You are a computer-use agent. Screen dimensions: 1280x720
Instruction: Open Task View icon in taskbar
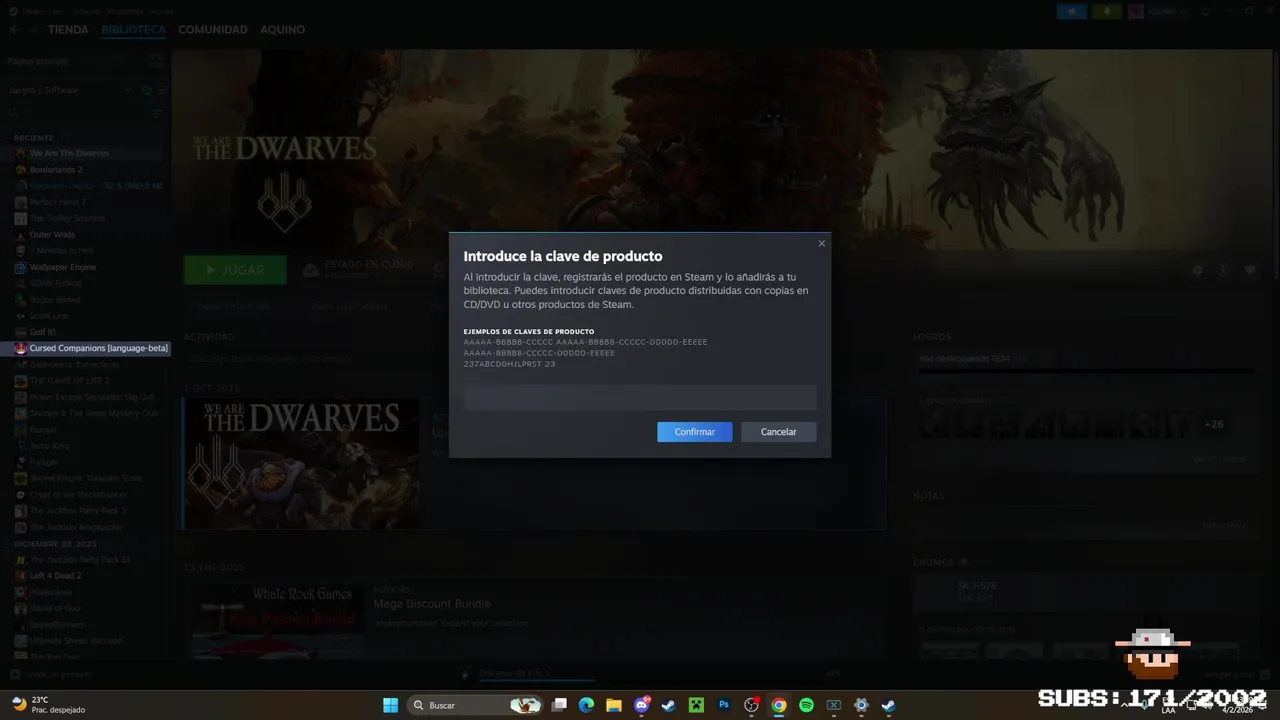tap(559, 705)
